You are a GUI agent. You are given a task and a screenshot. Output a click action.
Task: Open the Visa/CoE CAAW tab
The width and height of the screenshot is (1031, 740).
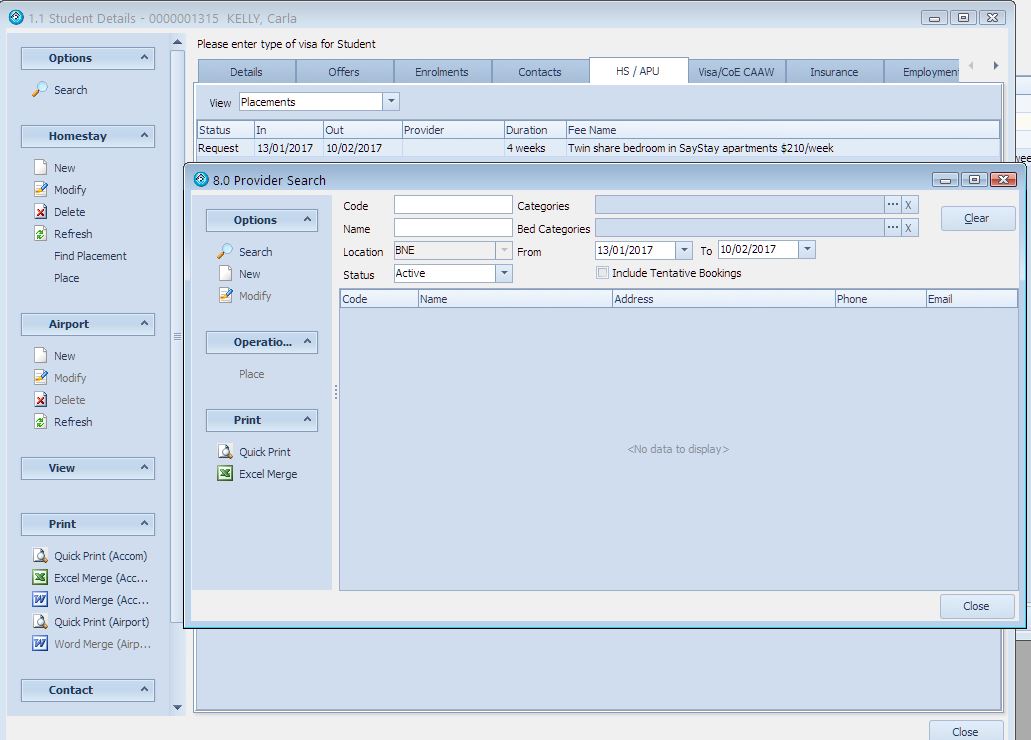(x=735, y=72)
